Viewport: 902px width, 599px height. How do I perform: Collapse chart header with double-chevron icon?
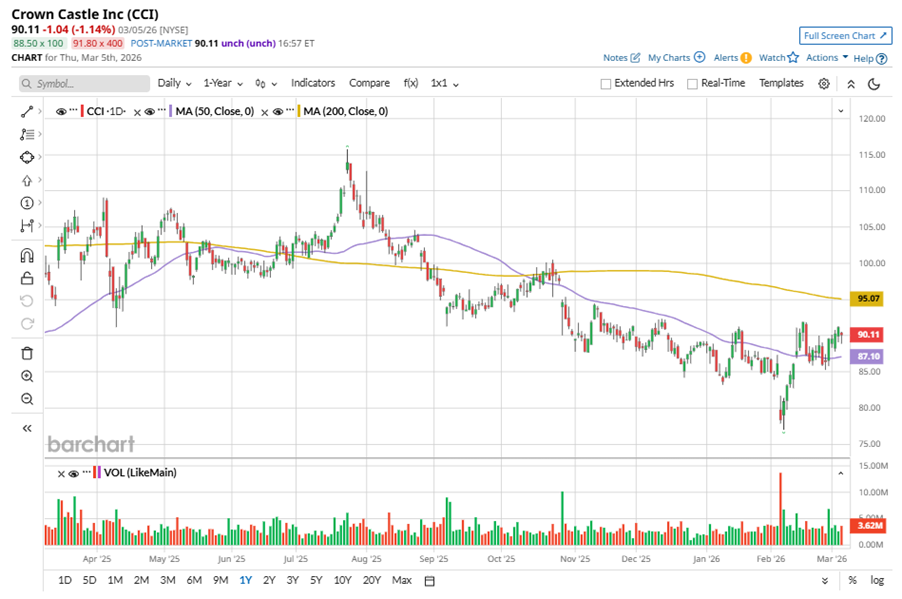click(851, 84)
